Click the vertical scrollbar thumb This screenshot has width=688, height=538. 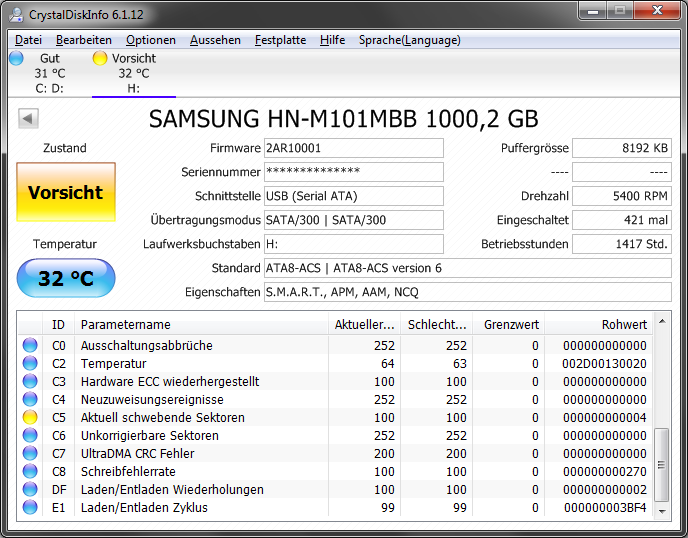click(x=662, y=465)
